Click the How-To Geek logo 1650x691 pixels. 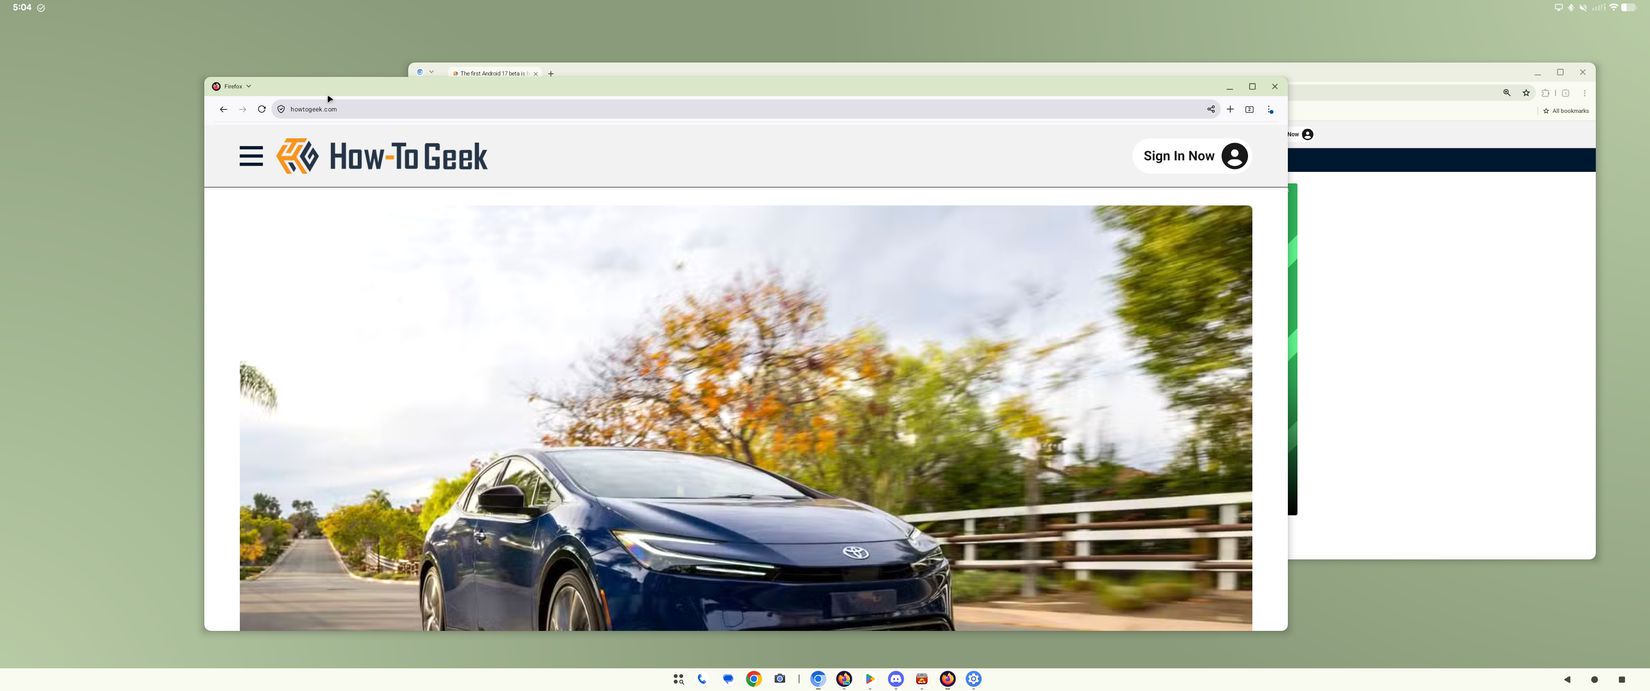click(x=382, y=156)
